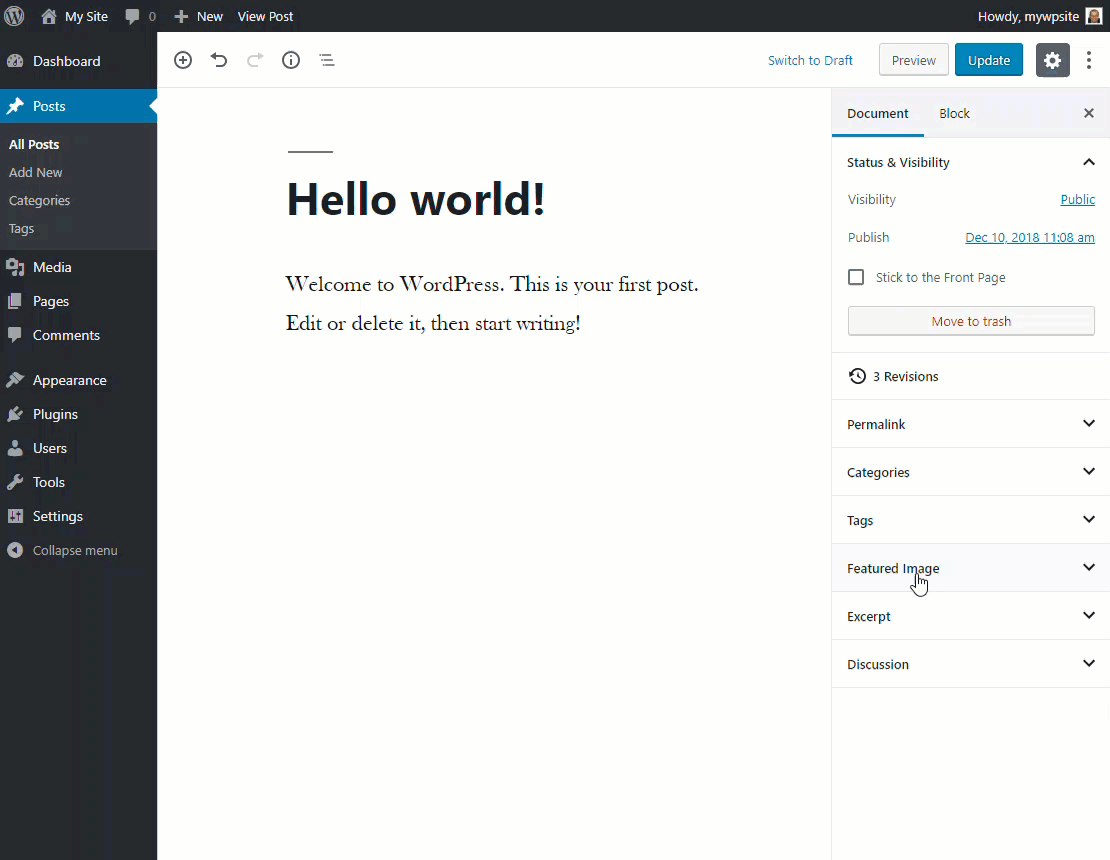
Task: Click View Post in admin bar
Action: click(265, 16)
